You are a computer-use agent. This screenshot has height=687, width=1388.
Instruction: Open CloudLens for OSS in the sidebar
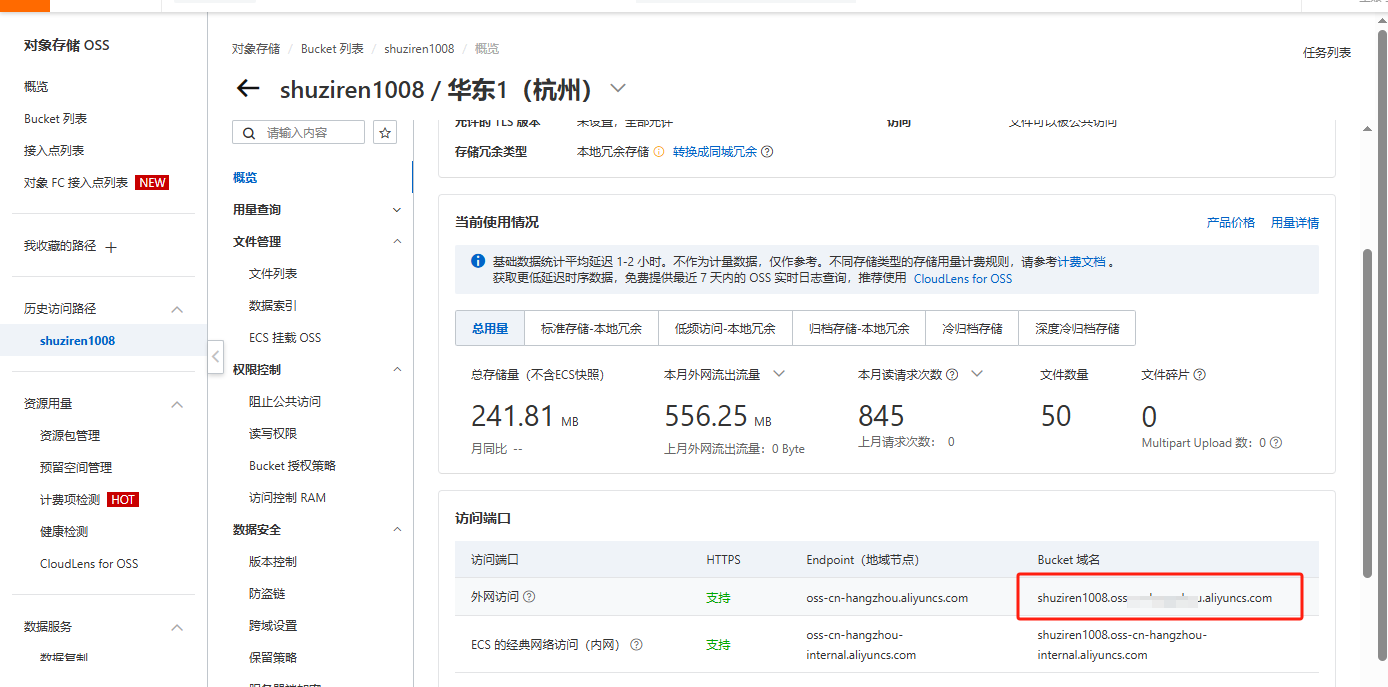tap(89, 564)
